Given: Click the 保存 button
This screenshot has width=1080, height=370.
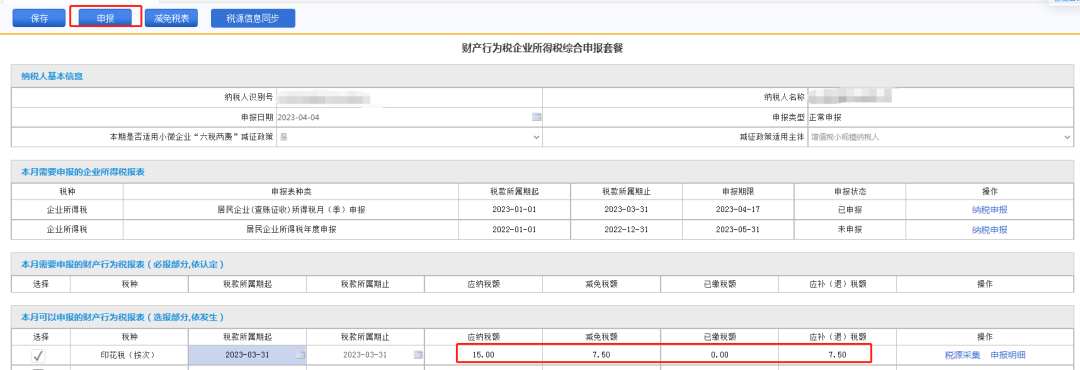Looking at the screenshot, I should pos(39,19).
